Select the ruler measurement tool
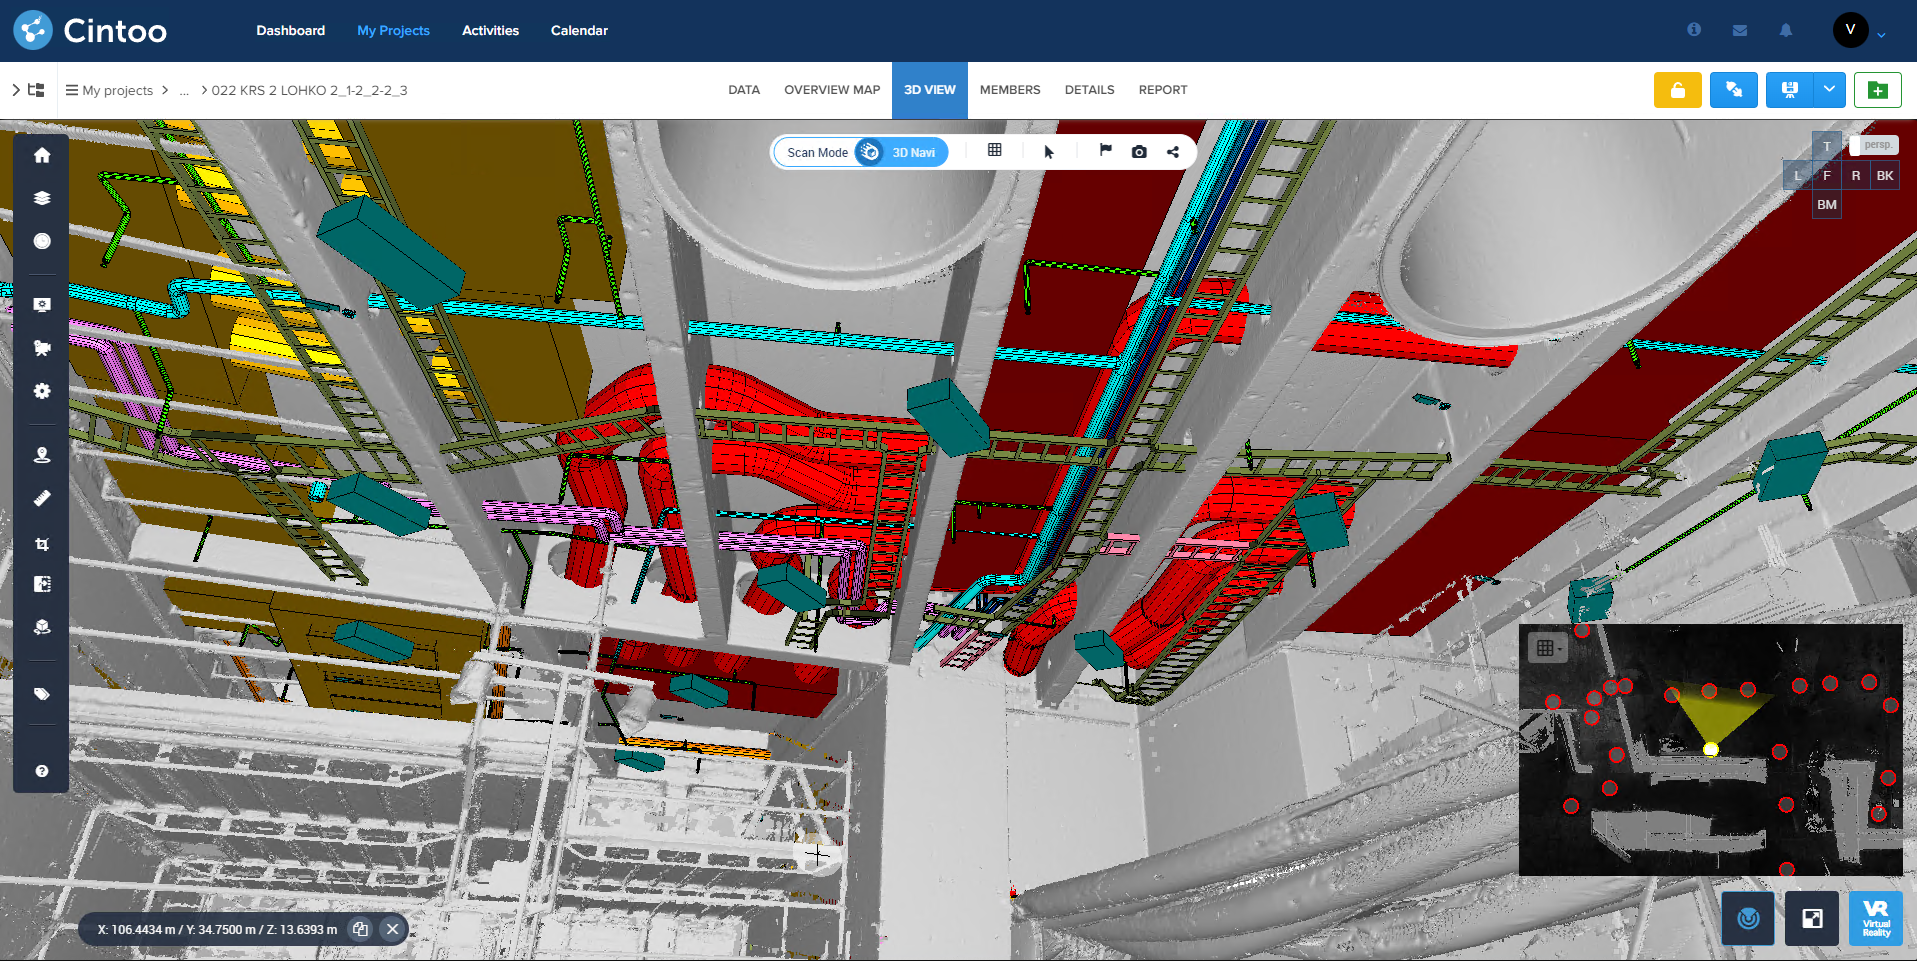Viewport: 1917px width, 961px height. (x=42, y=498)
